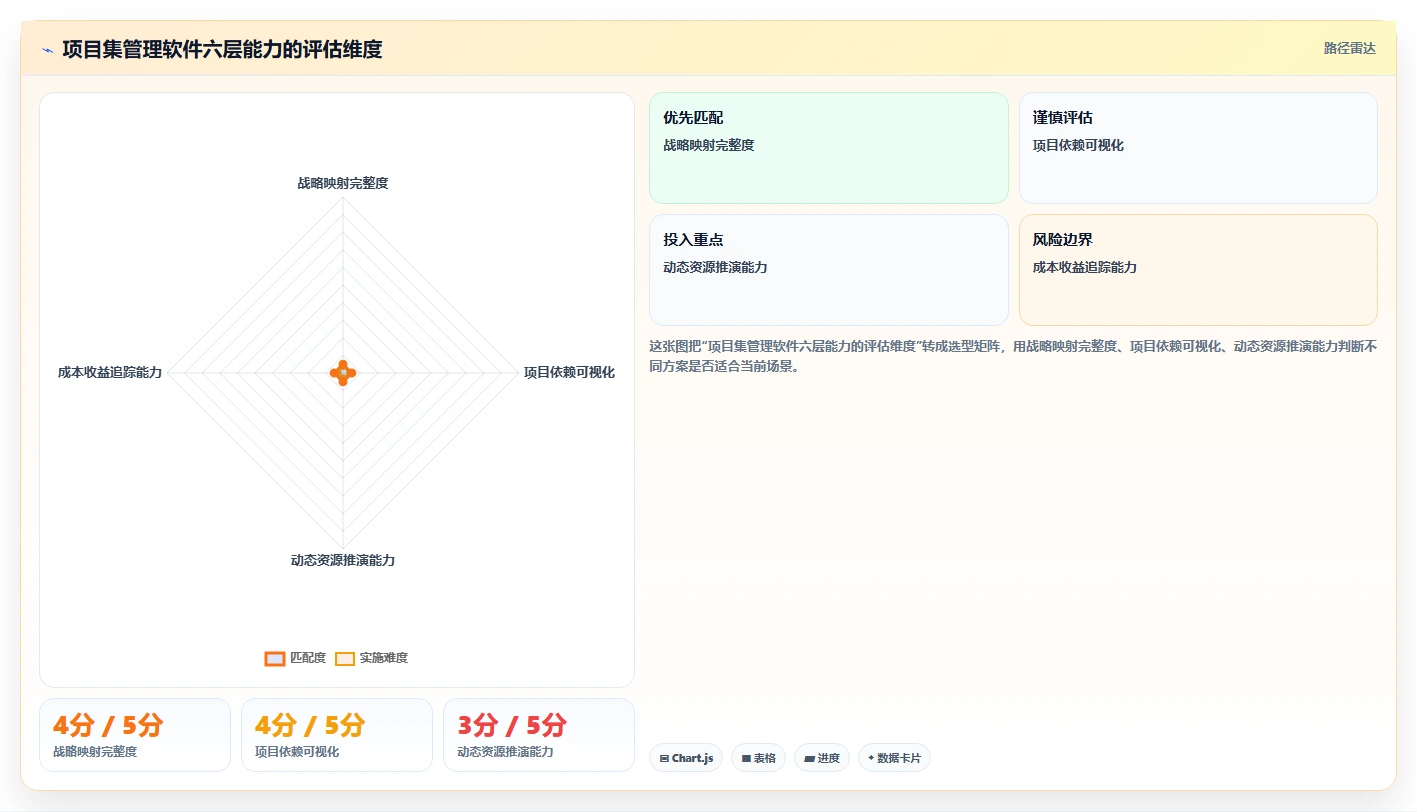Toggle the 实施难度 legend swatch

pos(345,658)
